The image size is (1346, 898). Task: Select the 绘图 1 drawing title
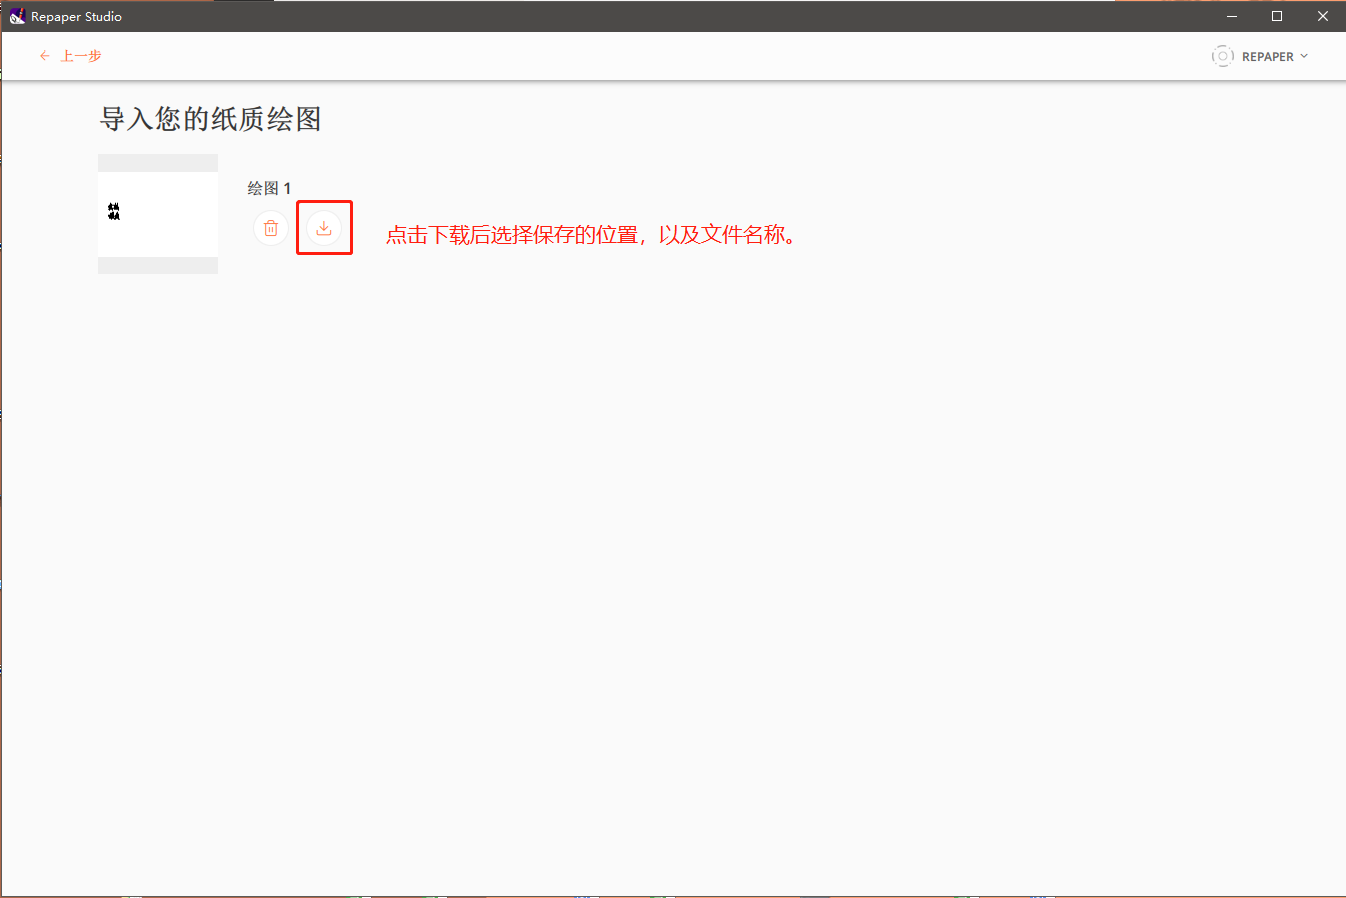click(269, 188)
